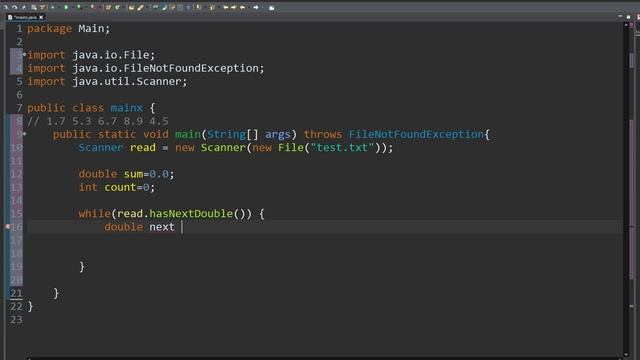Click the white Forward navigation arrow

tap(256, 7)
